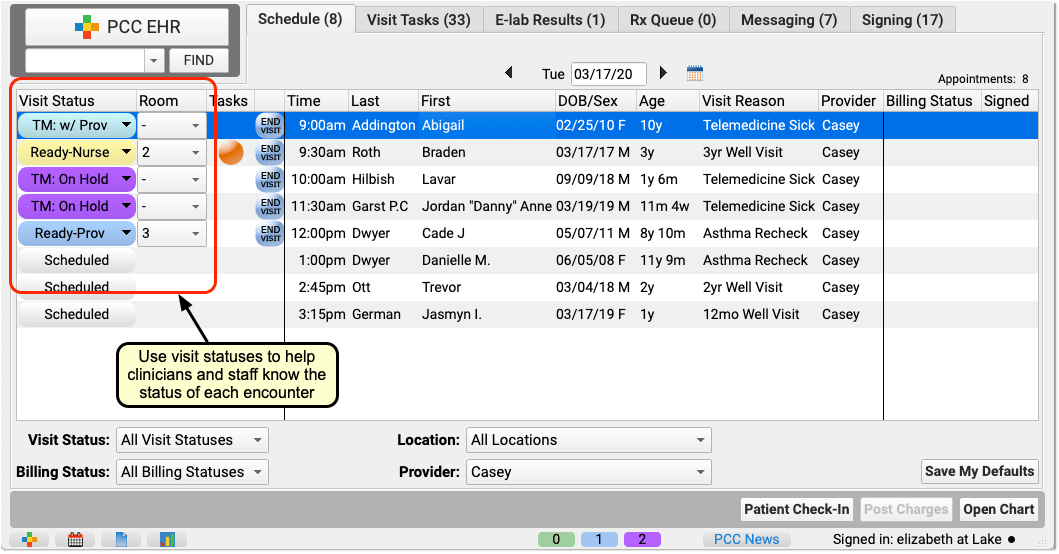Open Ready-Nurse visit status dropdown
Screen dimensions: 1059x554
(x=76, y=153)
